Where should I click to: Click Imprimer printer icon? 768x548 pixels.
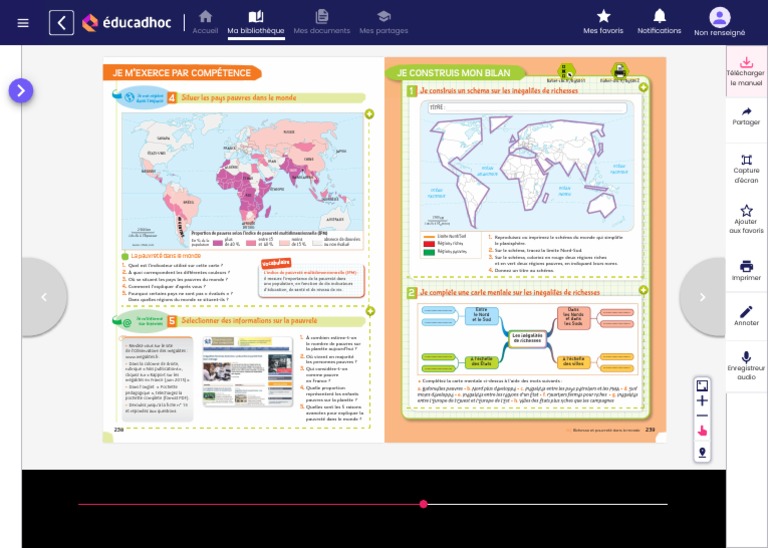746,270
